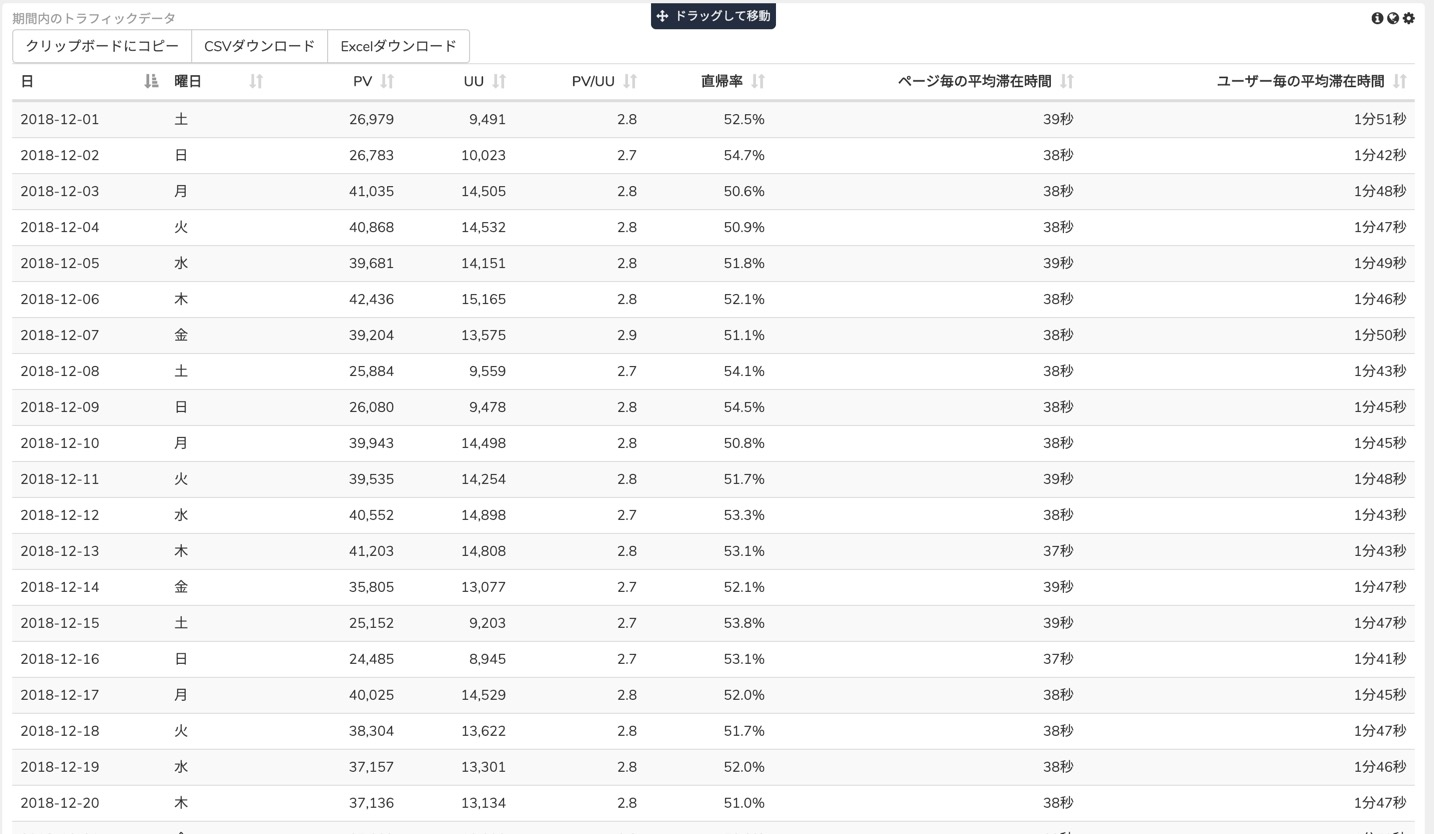
Task: Click PV value 26,979
Action: [x=371, y=119]
